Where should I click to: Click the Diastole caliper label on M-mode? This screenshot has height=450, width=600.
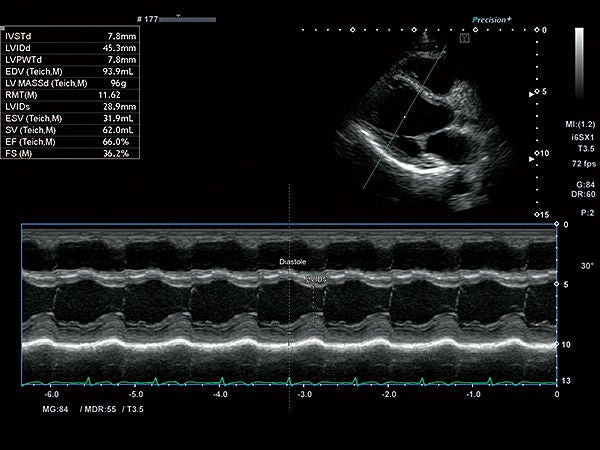tap(293, 262)
